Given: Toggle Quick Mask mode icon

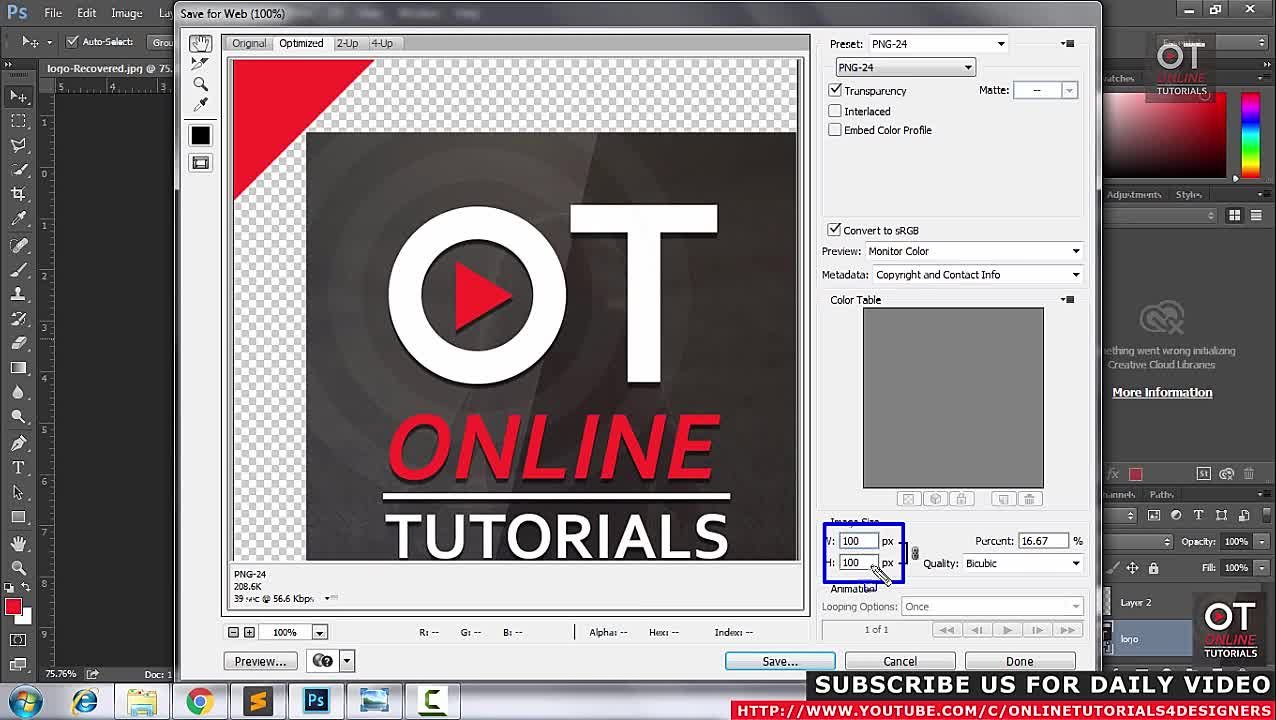Looking at the screenshot, I should (19, 640).
